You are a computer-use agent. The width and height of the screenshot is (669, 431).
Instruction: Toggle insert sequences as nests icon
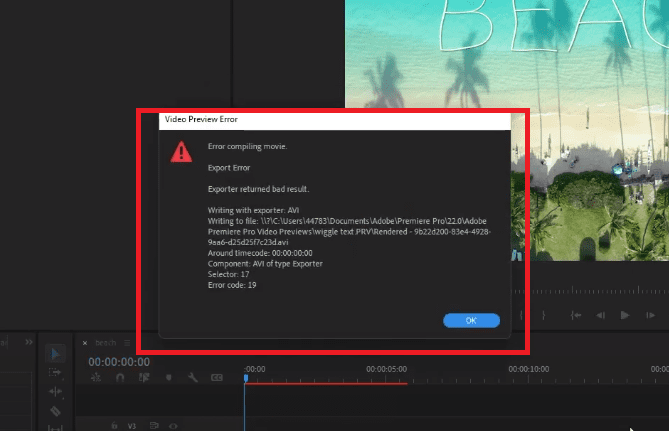point(96,377)
